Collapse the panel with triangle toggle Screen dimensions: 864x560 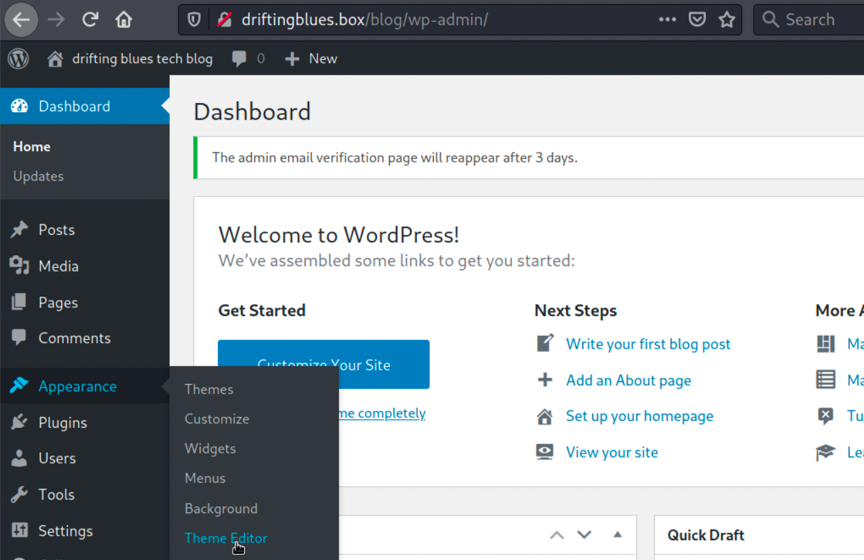click(x=618, y=535)
